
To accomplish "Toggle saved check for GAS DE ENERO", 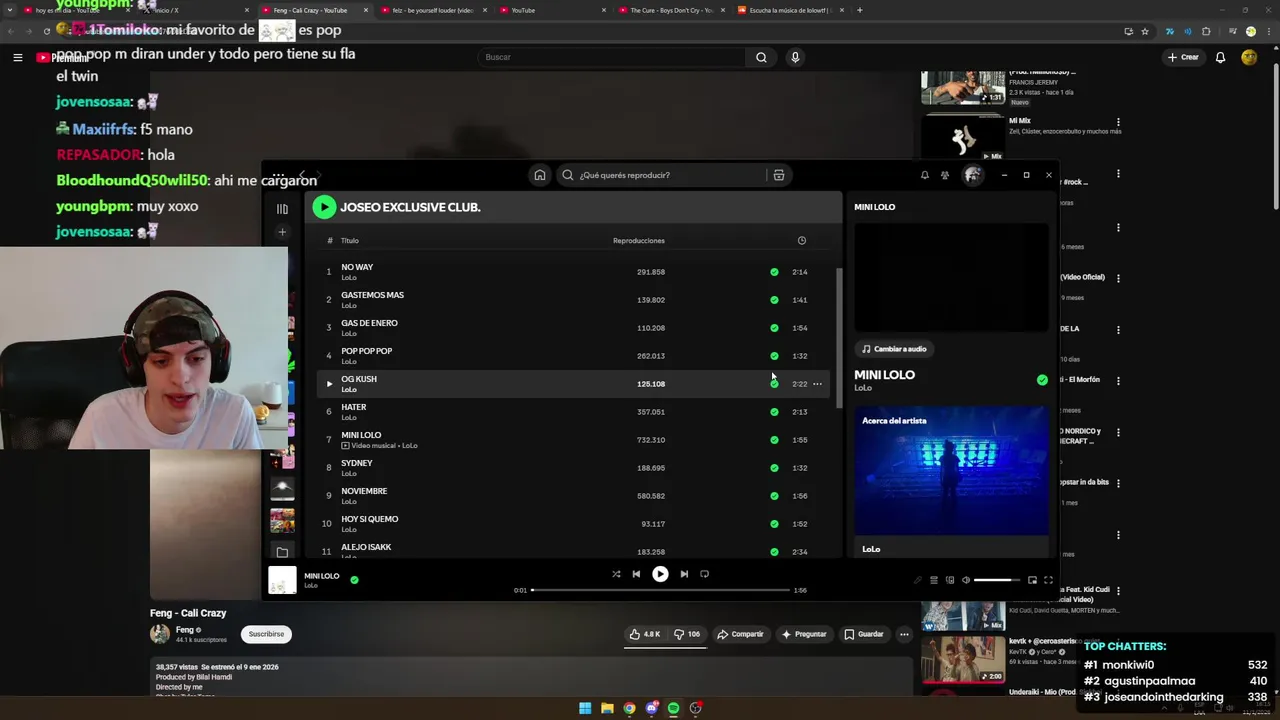I will pos(774,328).
